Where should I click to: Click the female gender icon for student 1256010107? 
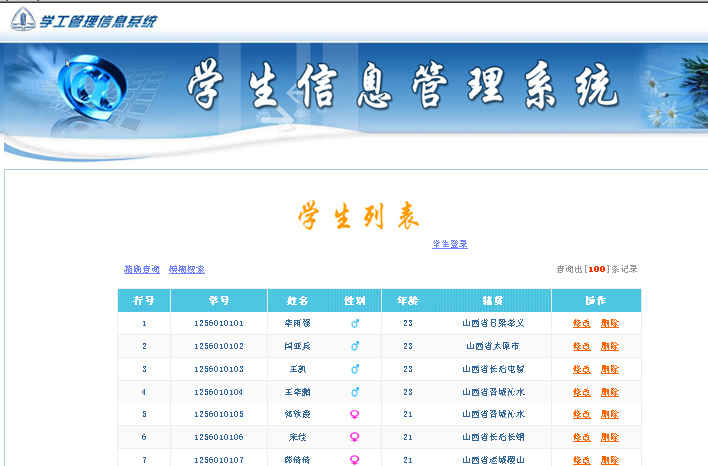pyautogui.click(x=355, y=459)
